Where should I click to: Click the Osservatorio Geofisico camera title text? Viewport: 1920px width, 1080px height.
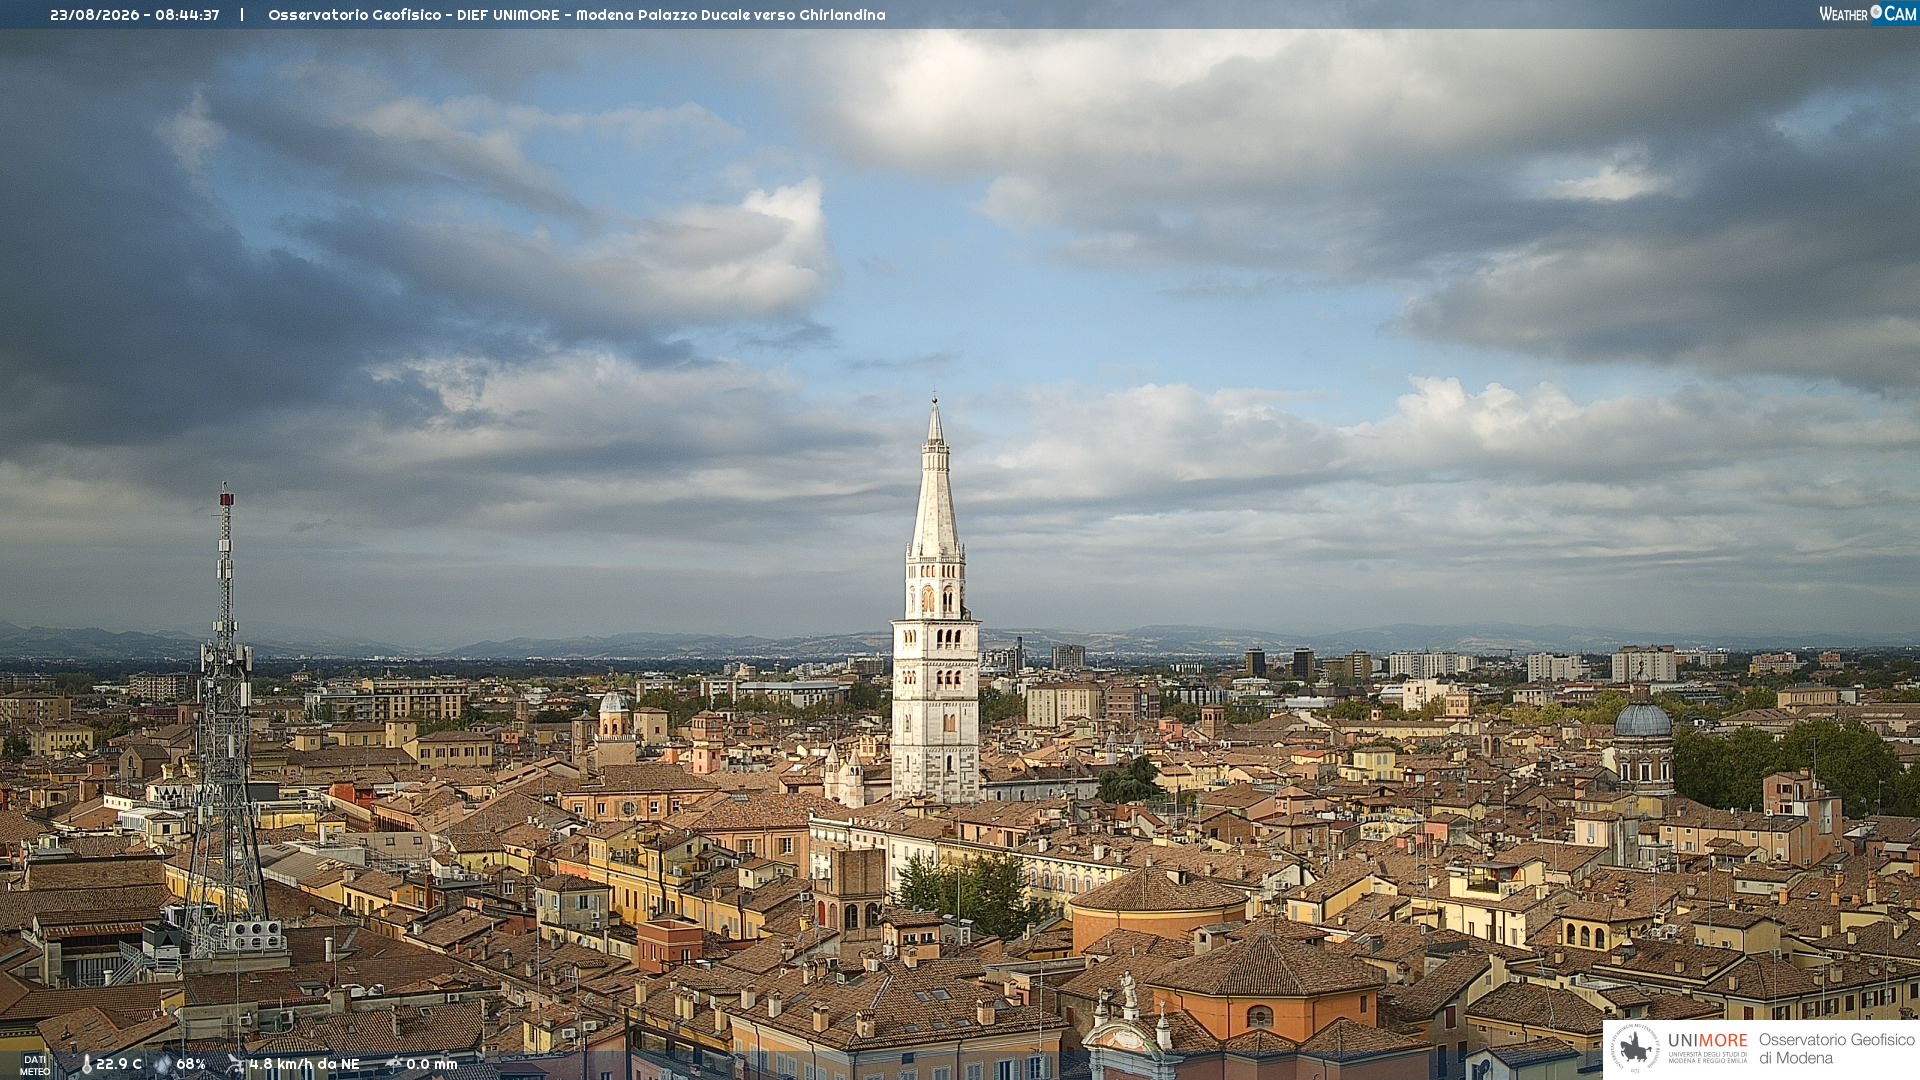click(x=577, y=15)
